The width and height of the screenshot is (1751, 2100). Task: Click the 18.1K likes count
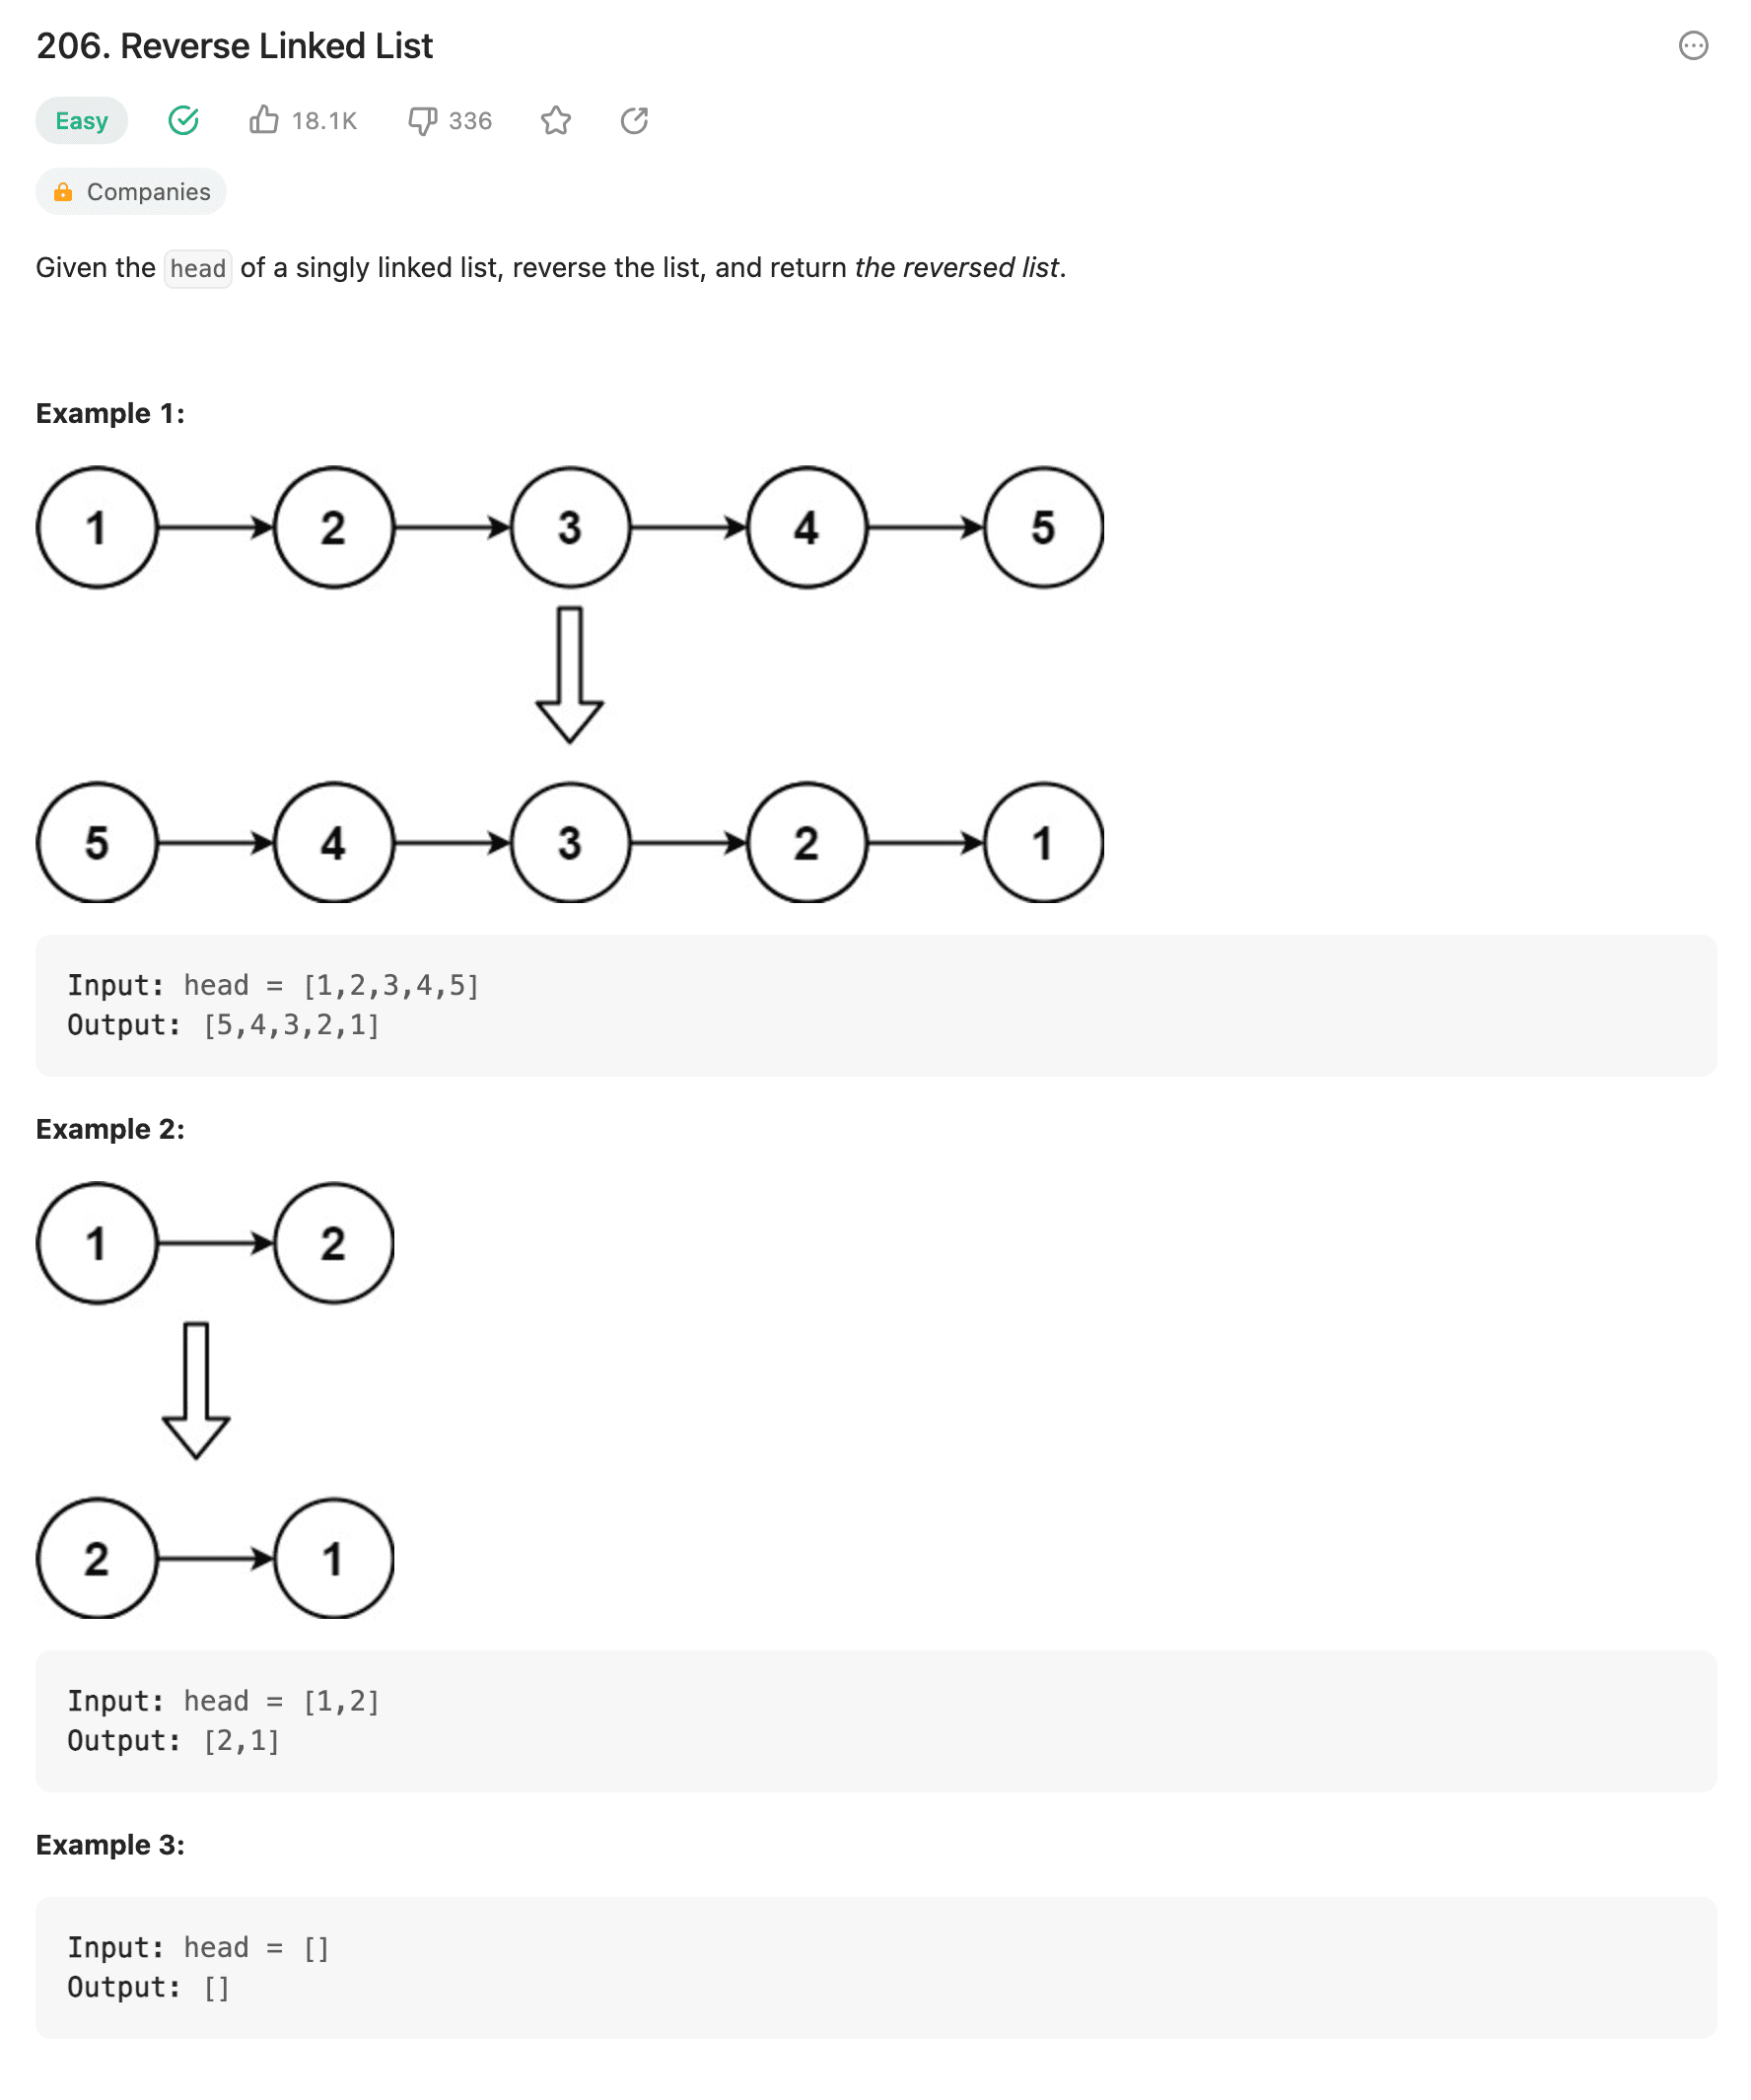[x=324, y=121]
